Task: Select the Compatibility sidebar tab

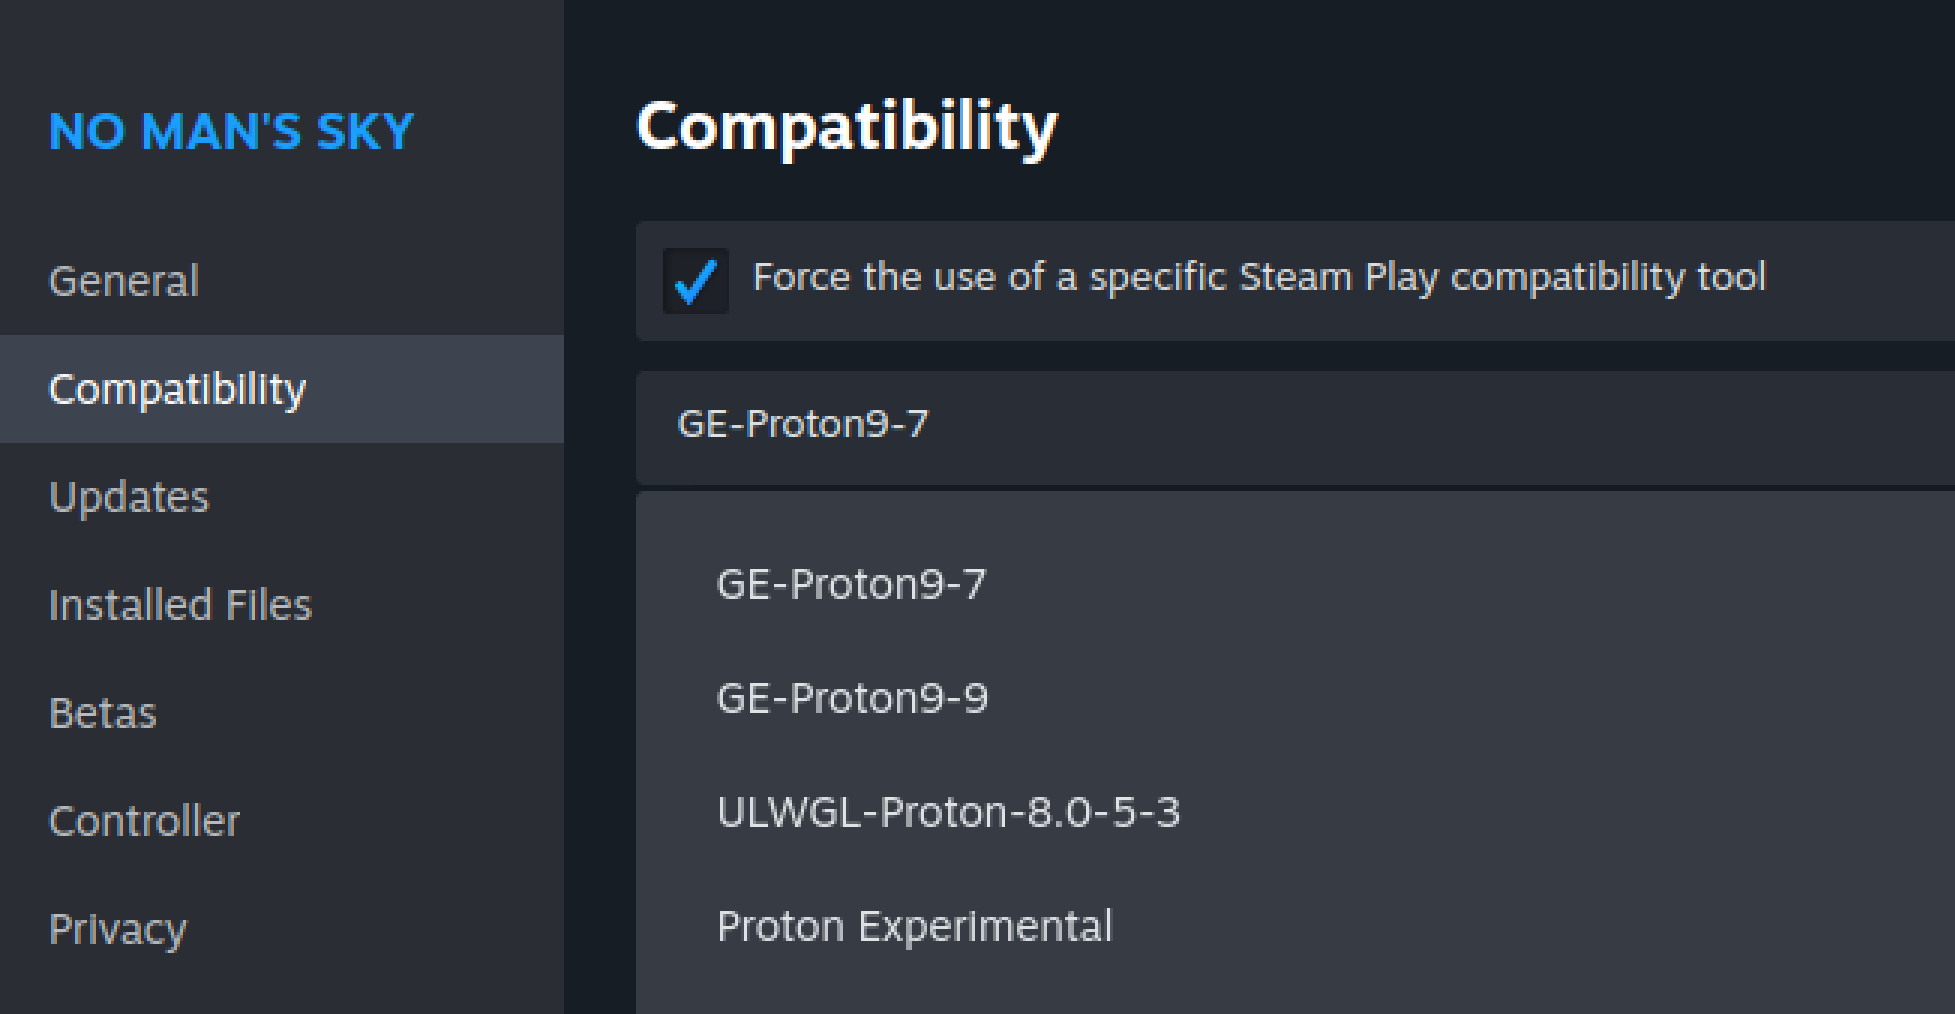Action: click(177, 389)
